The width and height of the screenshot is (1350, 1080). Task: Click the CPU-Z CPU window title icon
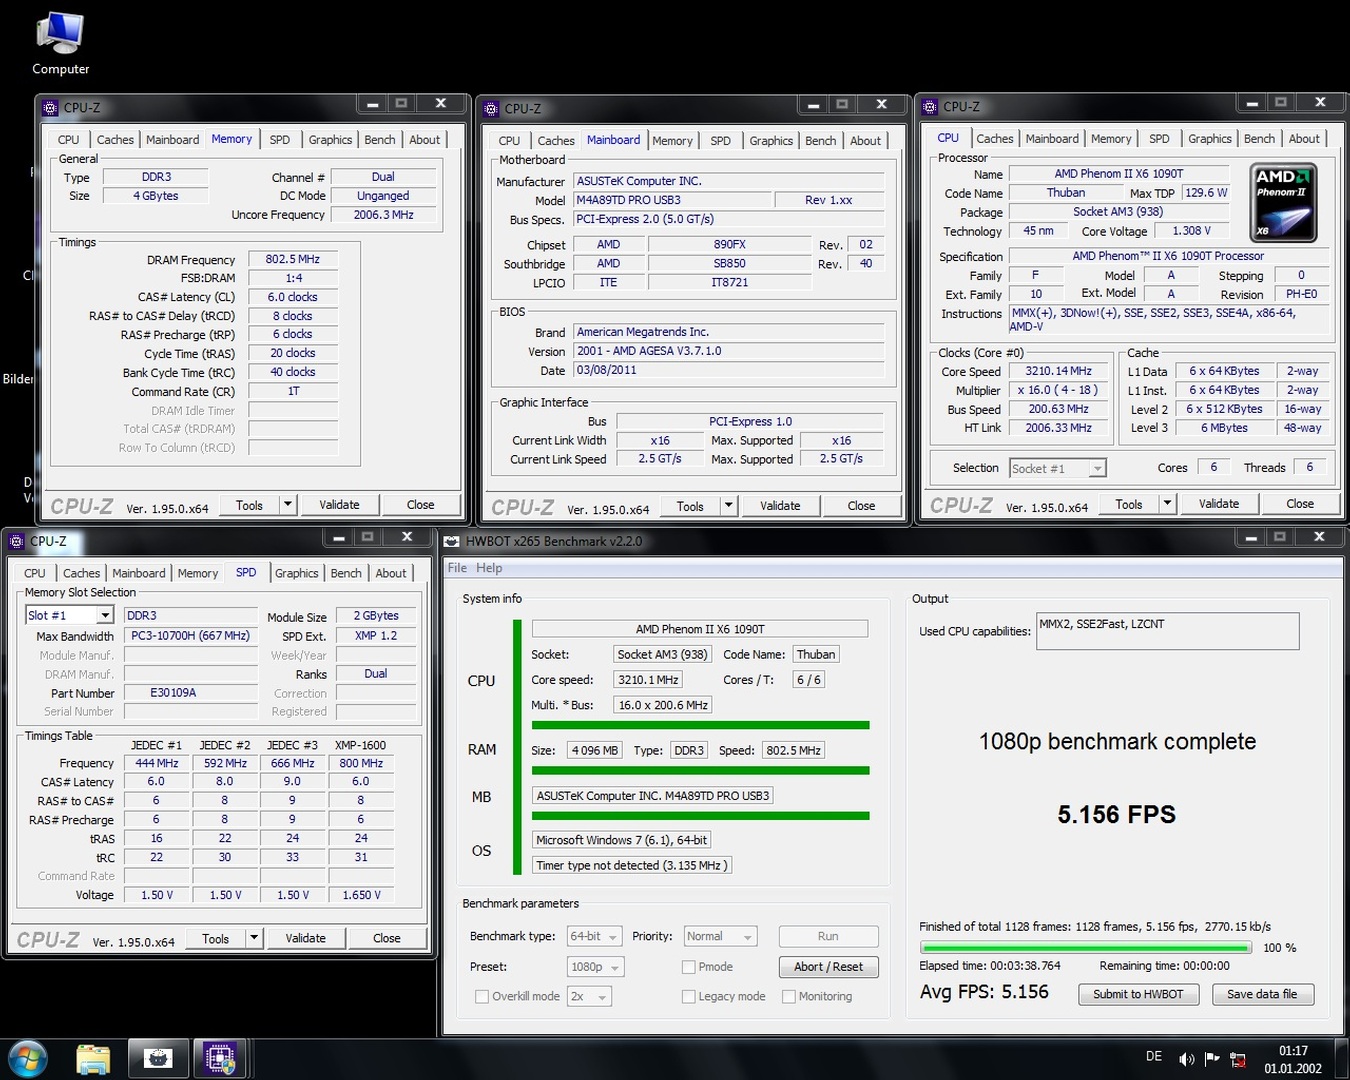(x=930, y=106)
